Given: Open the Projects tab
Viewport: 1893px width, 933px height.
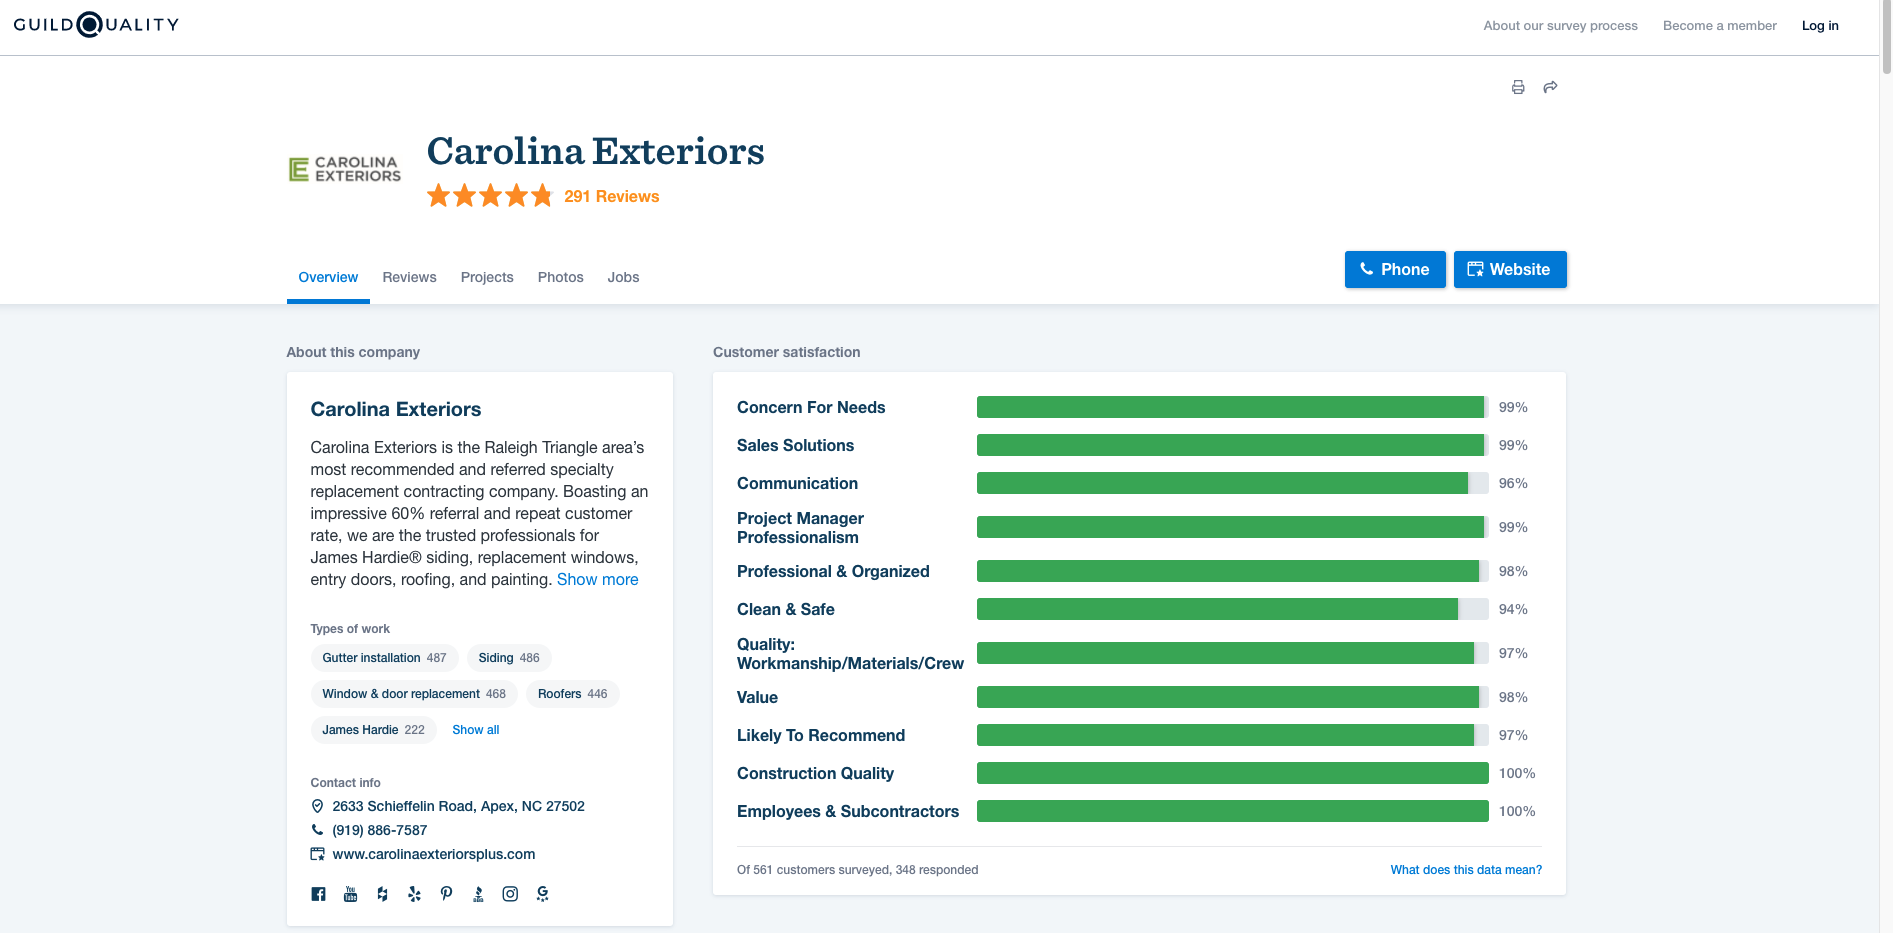Looking at the screenshot, I should tap(487, 277).
